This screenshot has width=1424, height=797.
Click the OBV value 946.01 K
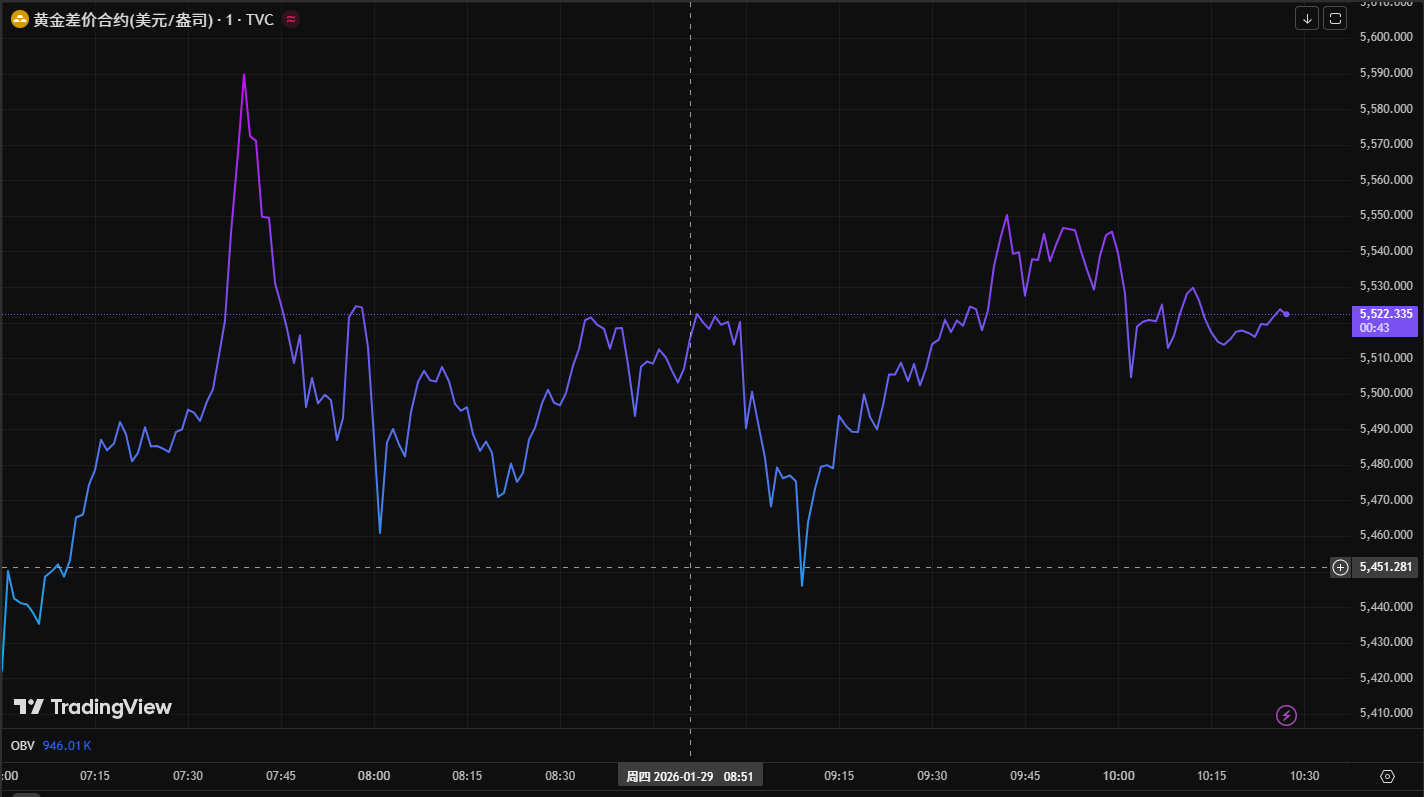pos(69,745)
